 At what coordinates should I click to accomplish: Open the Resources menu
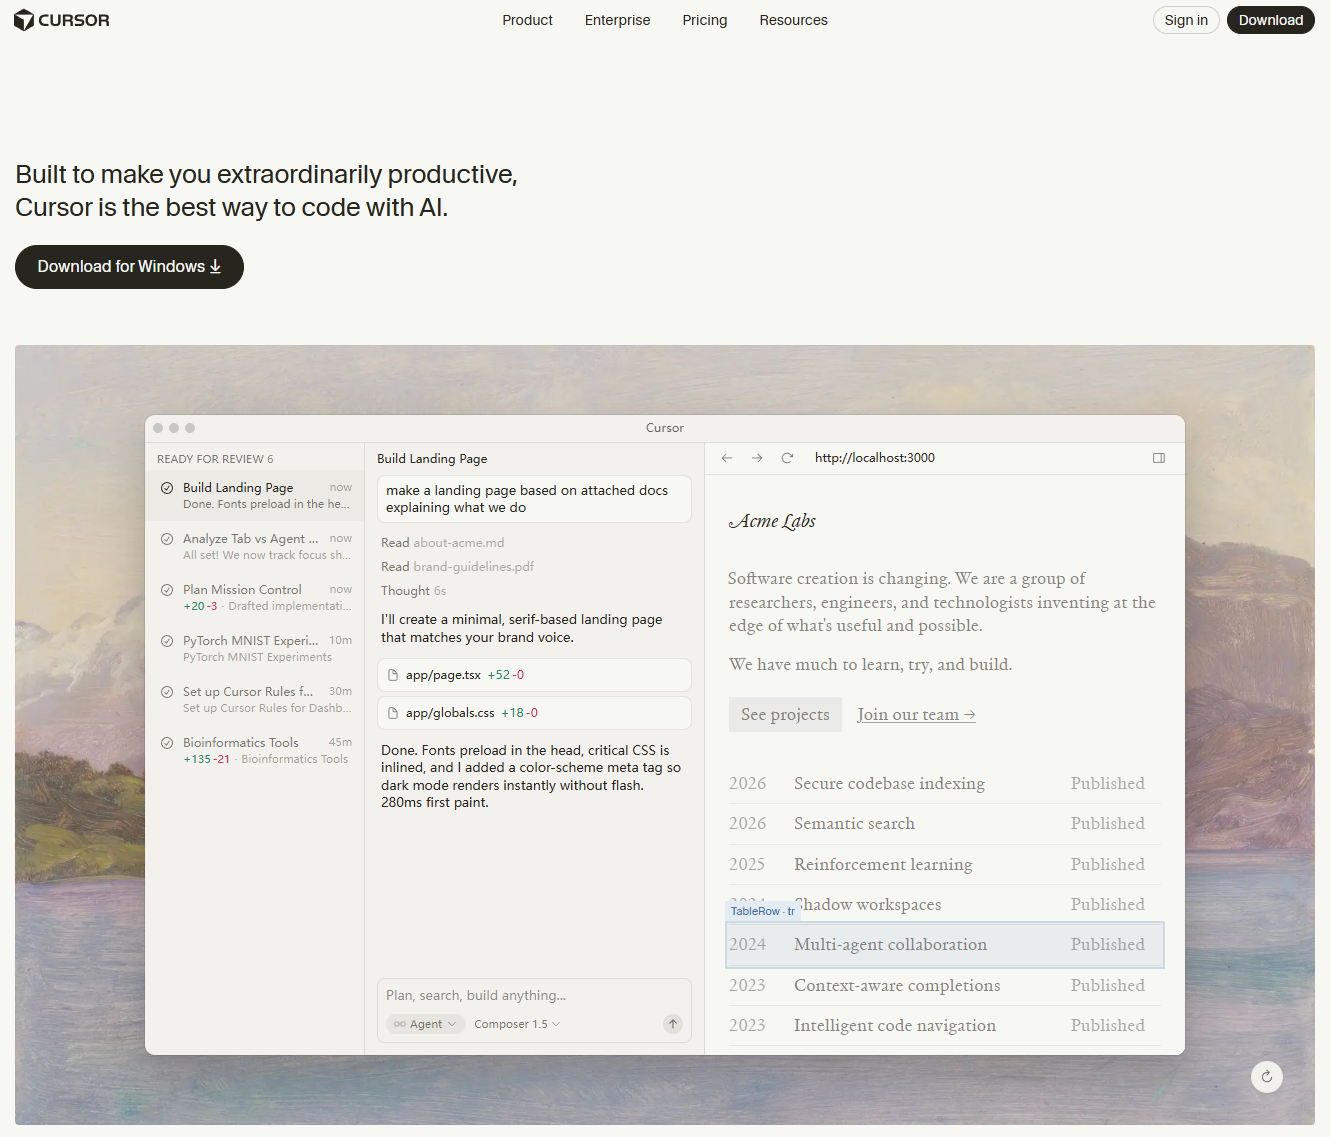click(x=793, y=20)
